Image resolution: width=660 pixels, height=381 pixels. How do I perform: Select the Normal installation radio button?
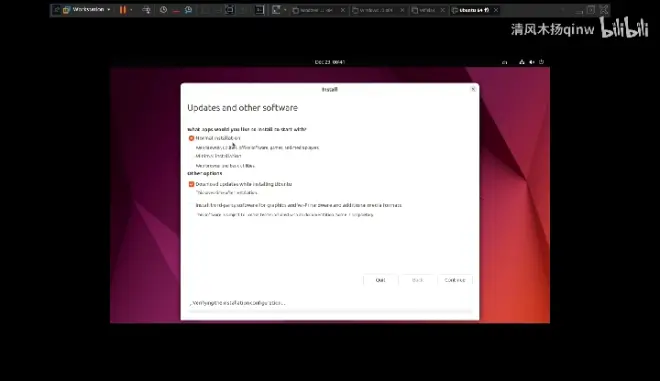[x=191, y=138]
